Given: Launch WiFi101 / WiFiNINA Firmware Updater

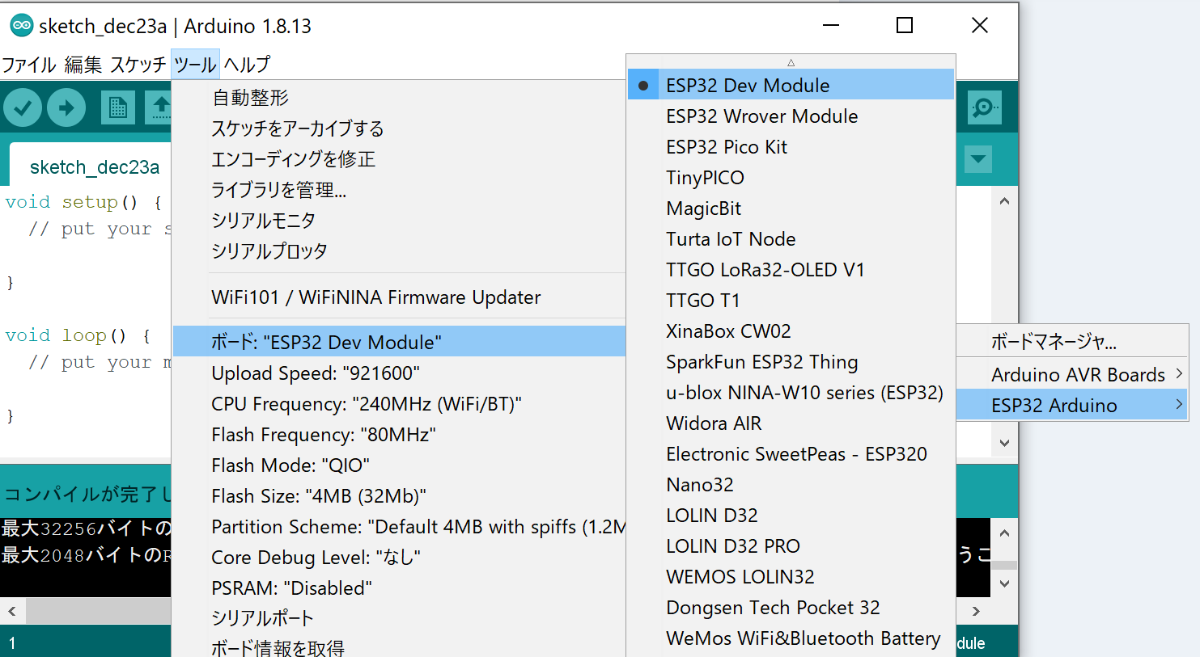Looking at the screenshot, I should (x=400, y=297).
